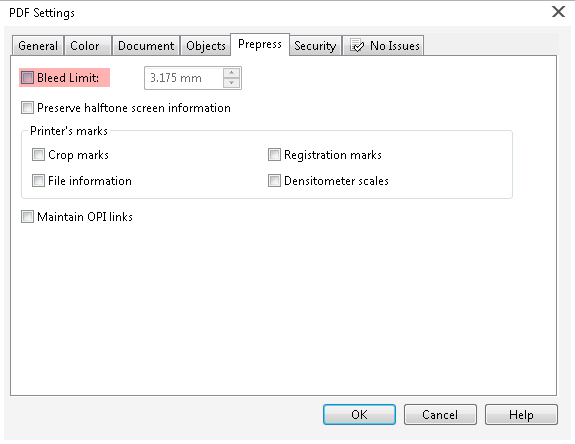Enable Densitometer scales checkbox
Image resolution: width=575 pixels, height=444 pixels.
(274, 180)
